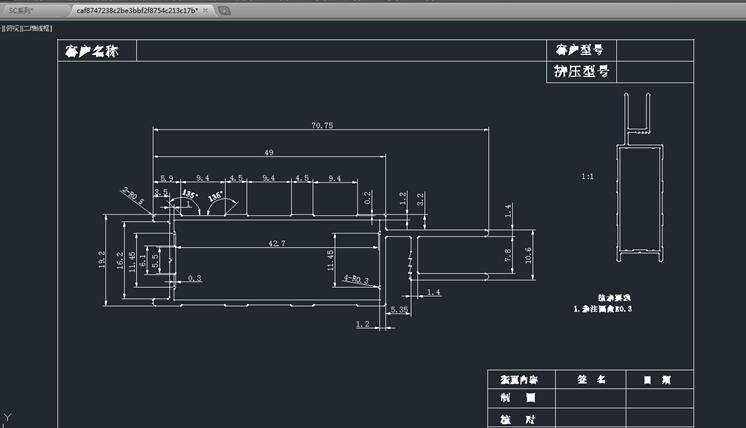The width and height of the screenshot is (746, 428).
Task: Click the 日期 header cell
Action: click(x=659, y=379)
